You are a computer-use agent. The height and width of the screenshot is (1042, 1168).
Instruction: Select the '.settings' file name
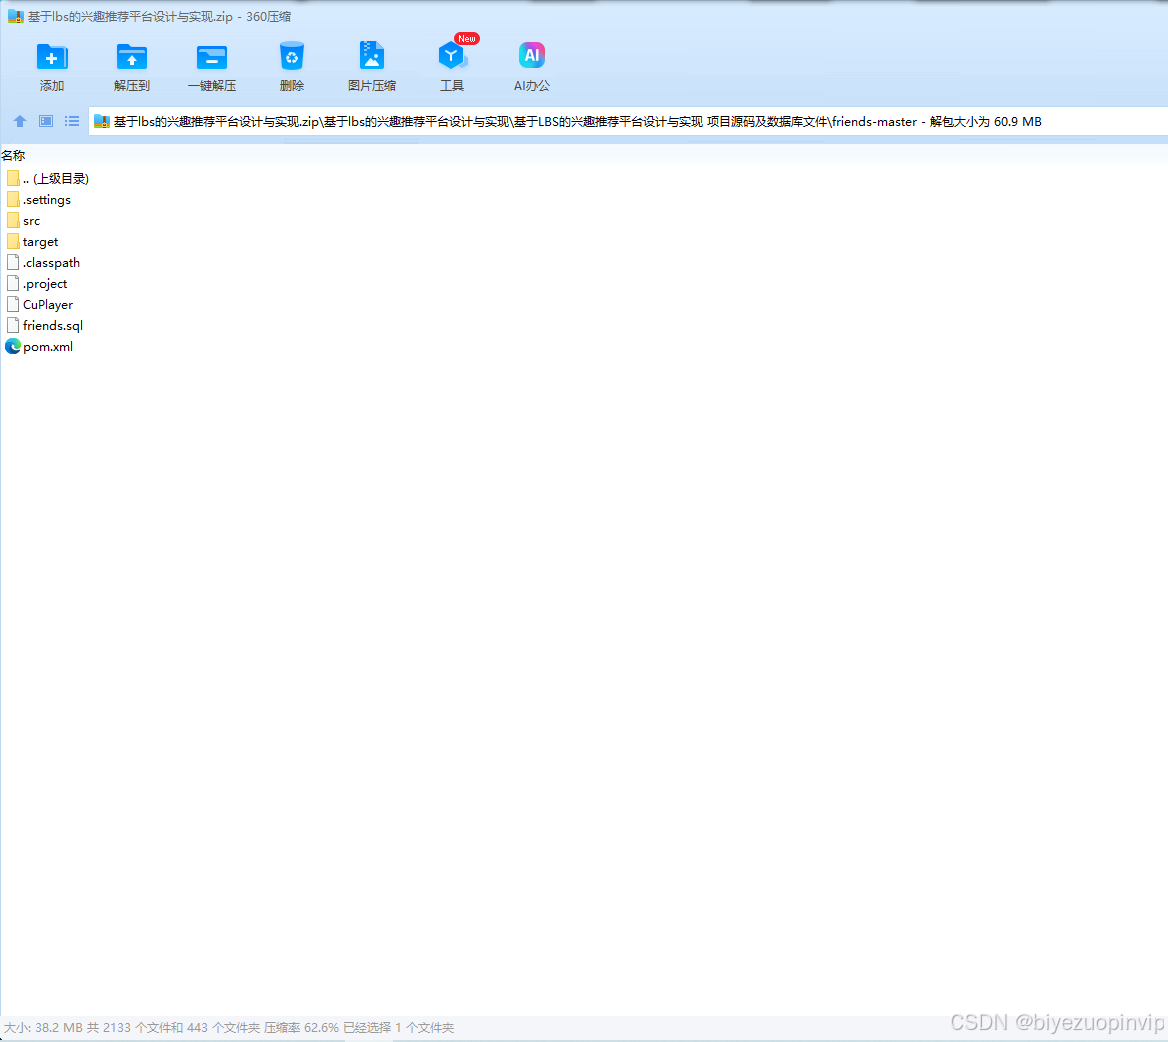click(47, 200)
